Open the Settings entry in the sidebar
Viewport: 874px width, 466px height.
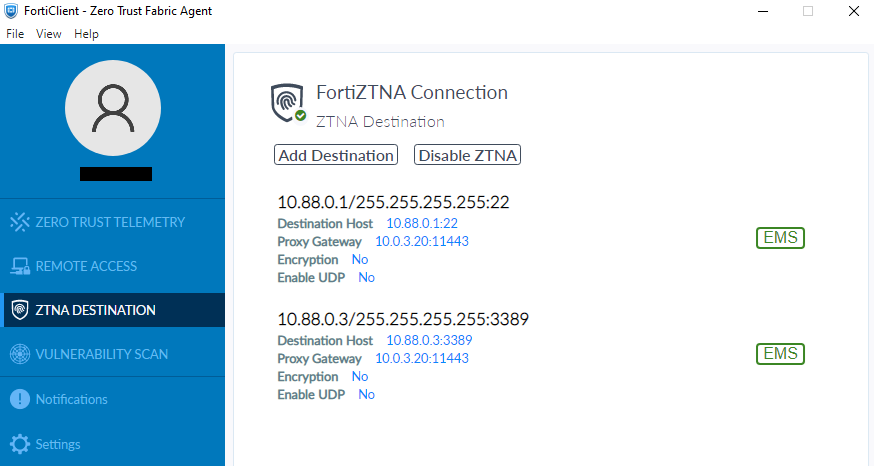pos(113,444)
